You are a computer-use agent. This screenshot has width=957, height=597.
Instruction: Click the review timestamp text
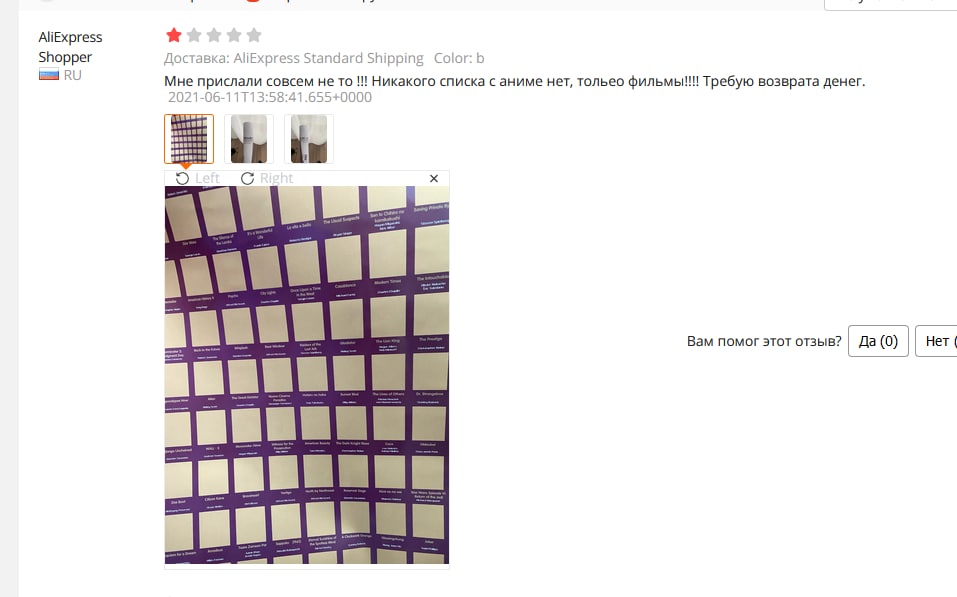pos(270,97)
